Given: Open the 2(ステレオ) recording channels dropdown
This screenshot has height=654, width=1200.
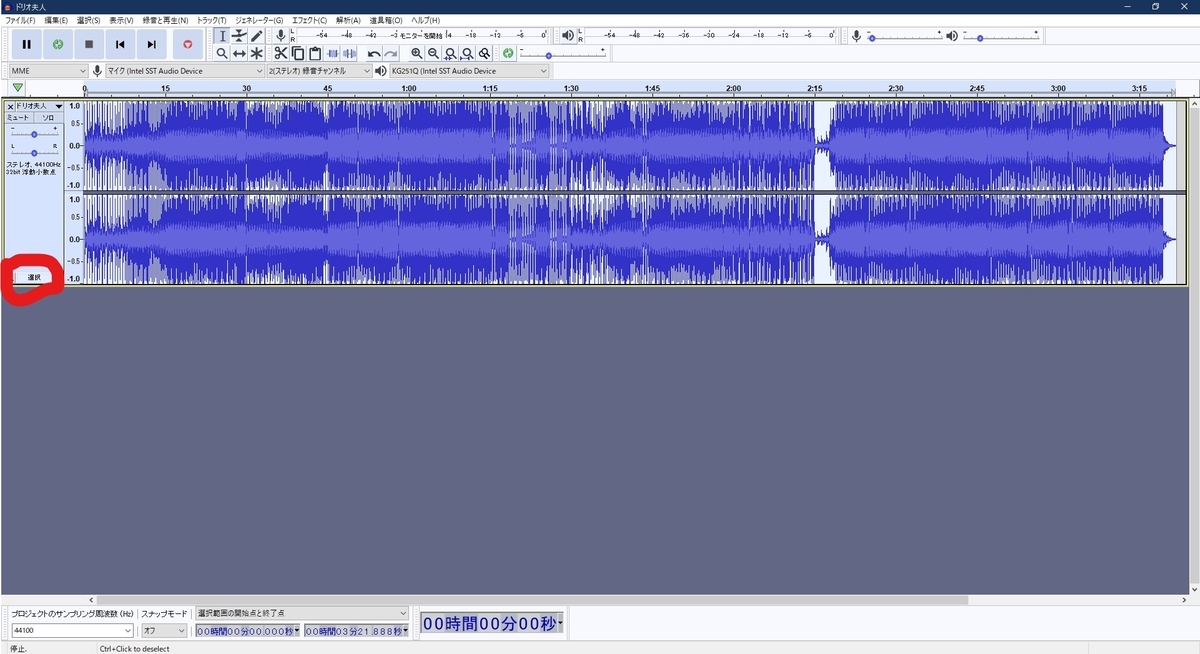Looking at the screenshot, I should (319, 71).
